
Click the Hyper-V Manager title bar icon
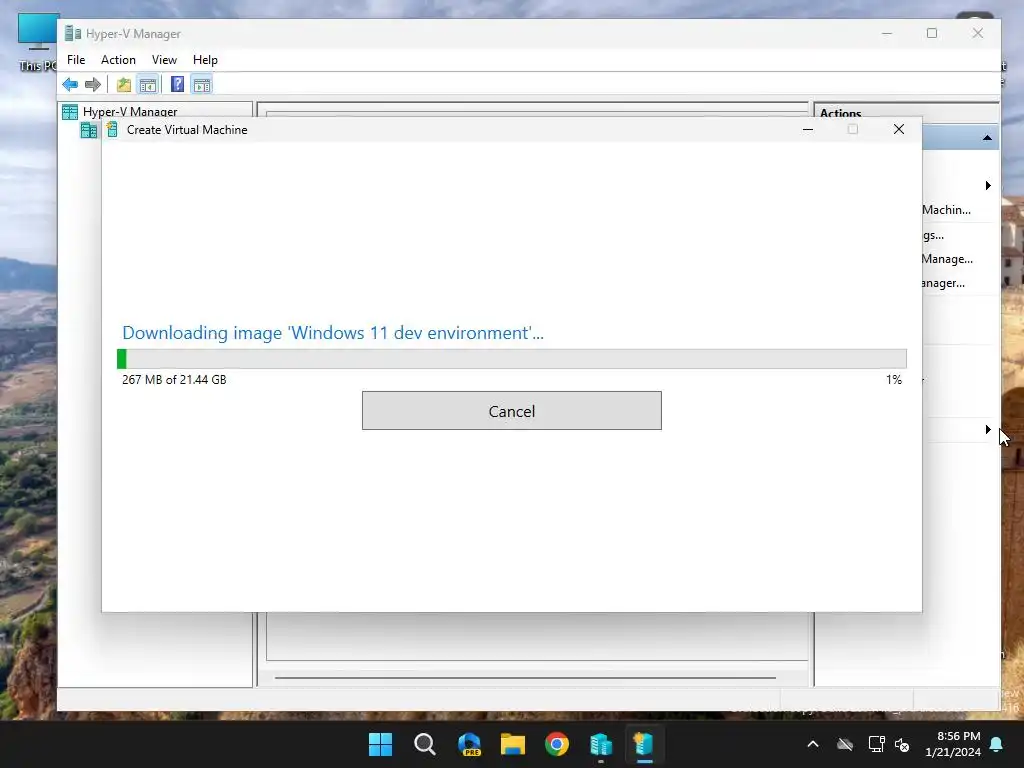pyautogui.click(x=72, y=33)
